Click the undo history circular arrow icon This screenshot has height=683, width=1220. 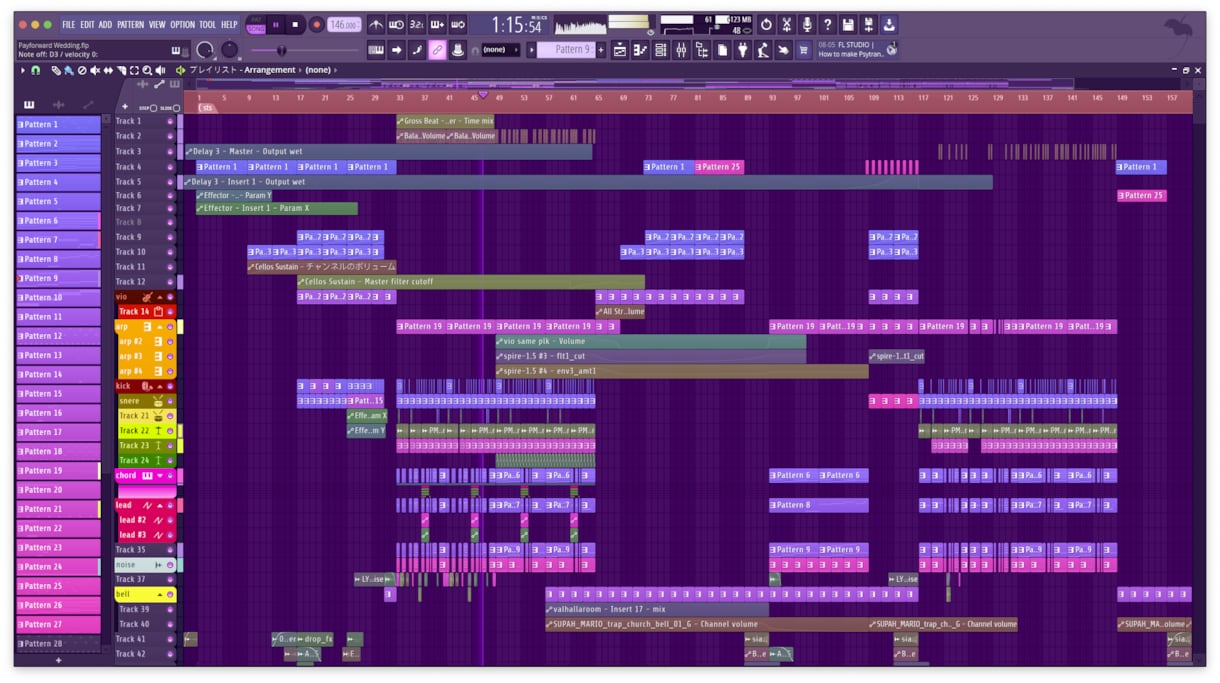pyautogui.click(x=766, y=24)
